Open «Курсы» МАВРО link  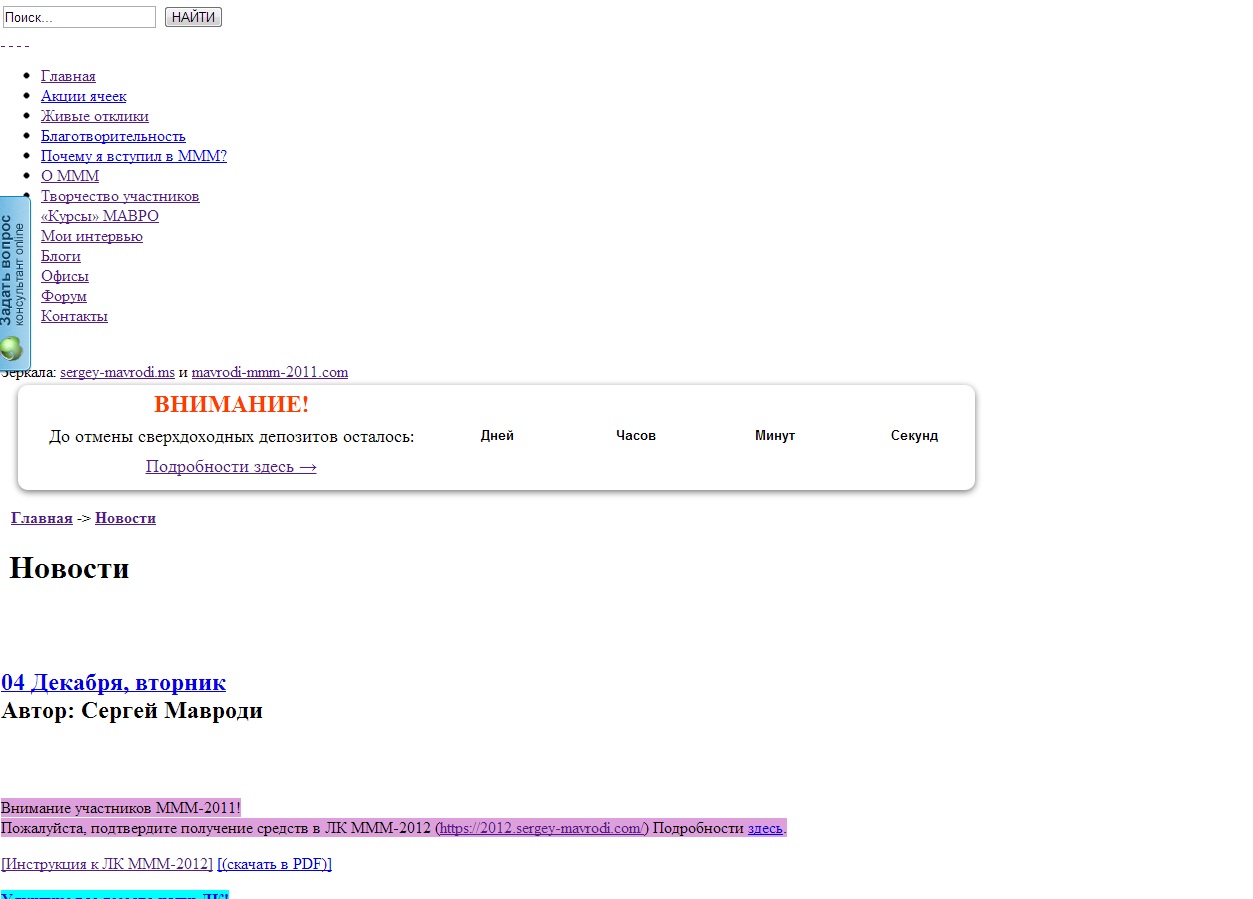[x=100, y=216]
